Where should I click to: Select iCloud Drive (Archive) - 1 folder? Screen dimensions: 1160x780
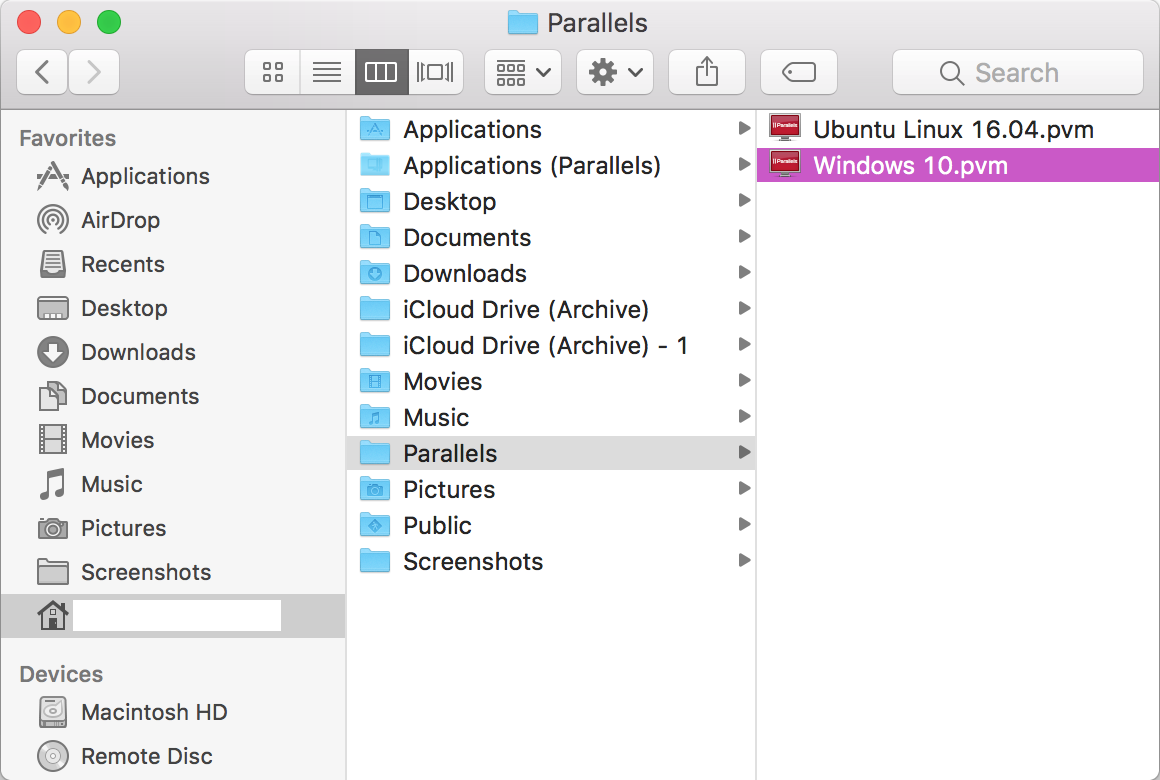(545, 345)
